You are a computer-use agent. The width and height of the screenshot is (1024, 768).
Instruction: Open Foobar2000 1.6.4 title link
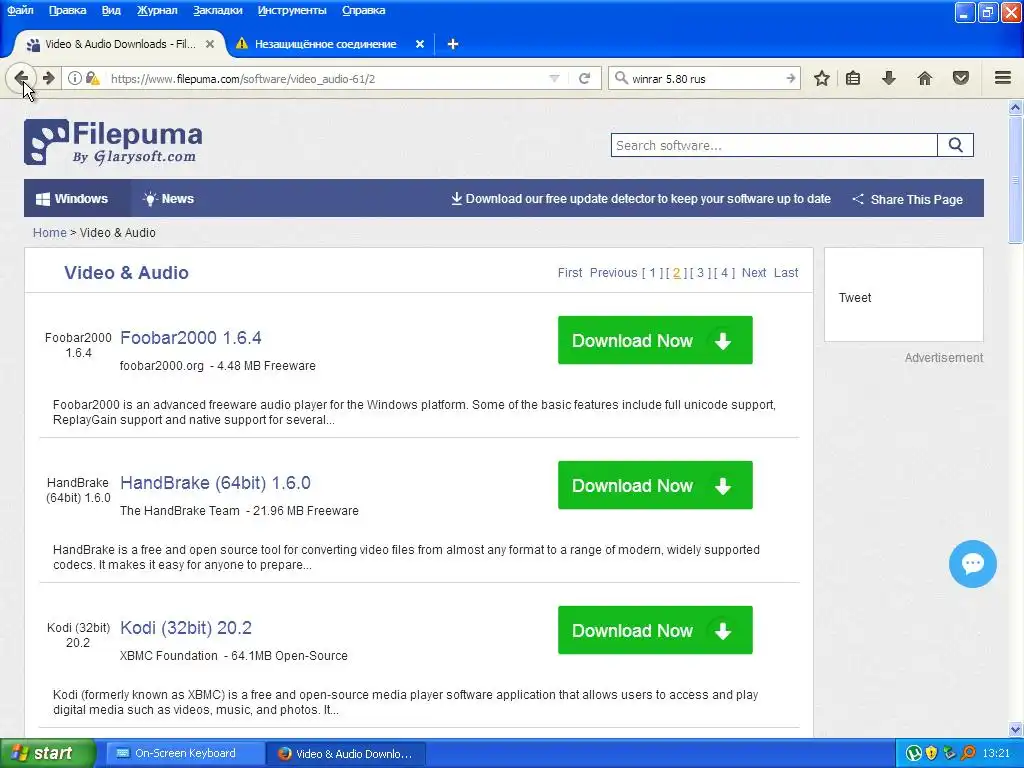pyautogui.click(x=191, y=338)
